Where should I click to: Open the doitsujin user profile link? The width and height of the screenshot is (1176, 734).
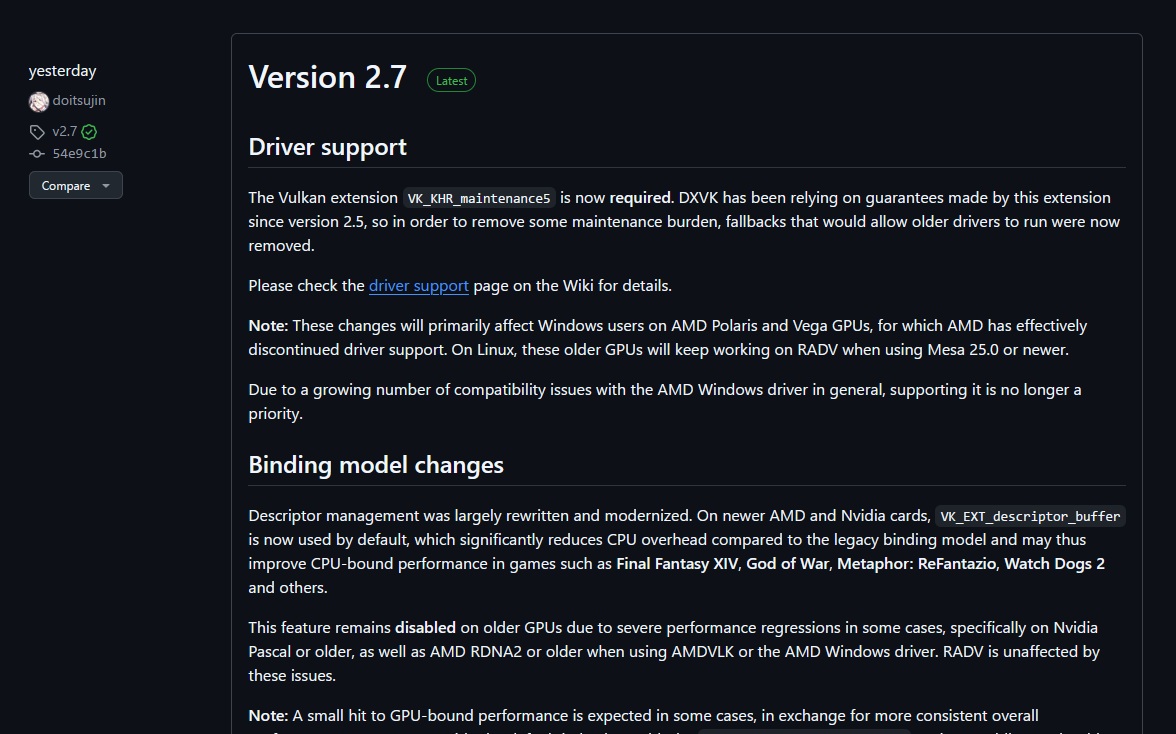(79, 100)
